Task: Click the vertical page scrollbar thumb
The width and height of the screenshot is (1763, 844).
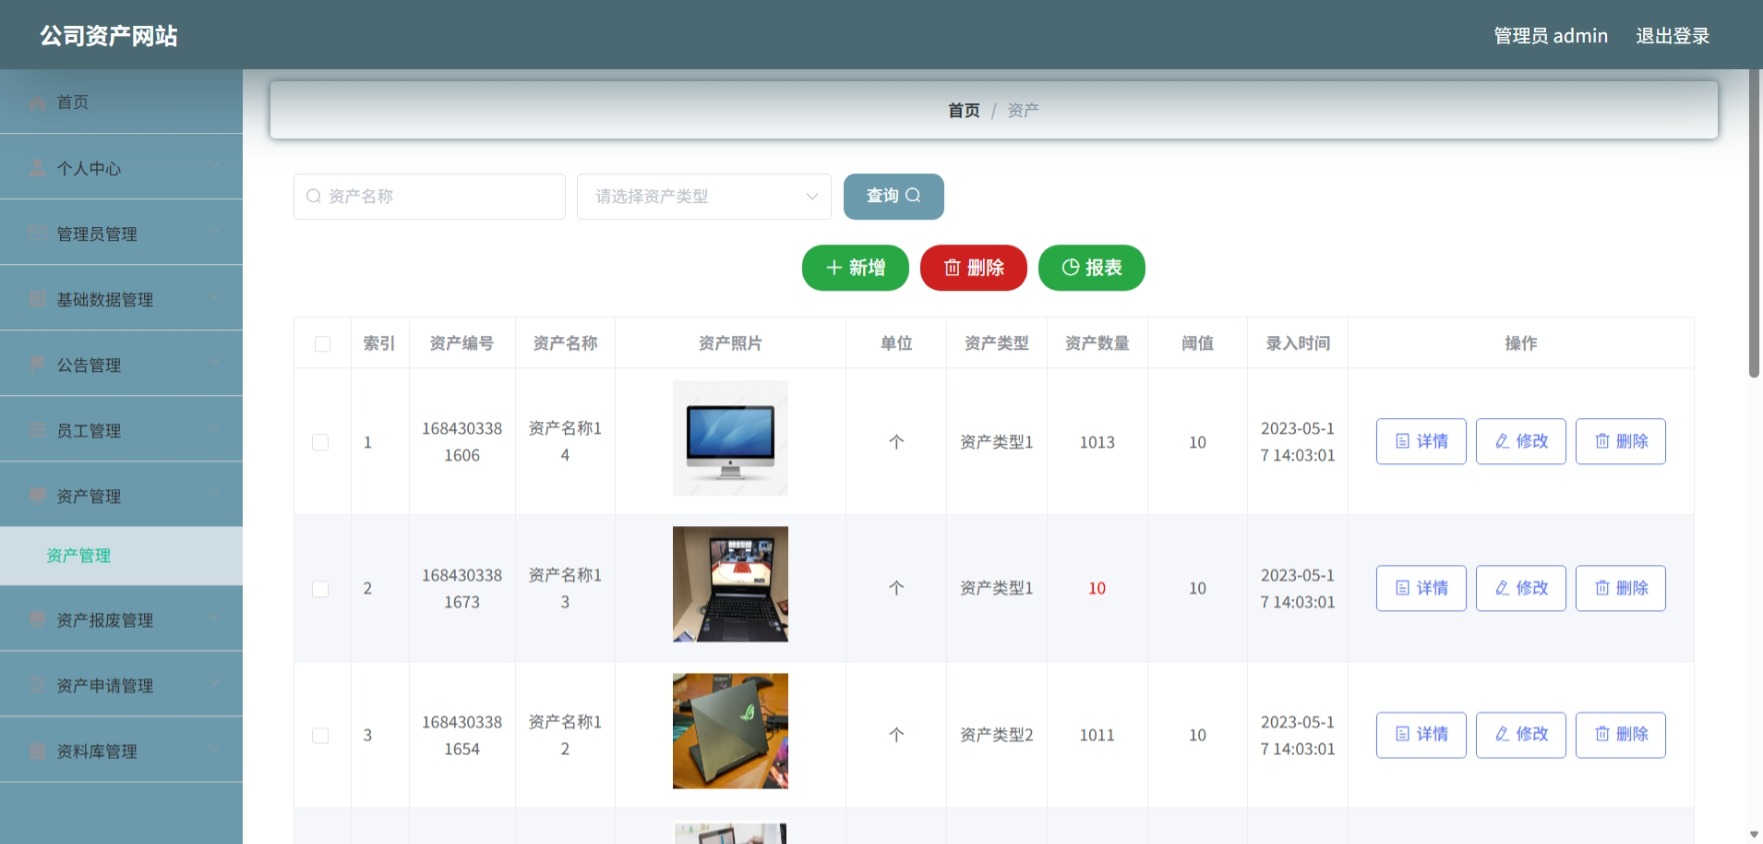Action: click(1754, 224)
